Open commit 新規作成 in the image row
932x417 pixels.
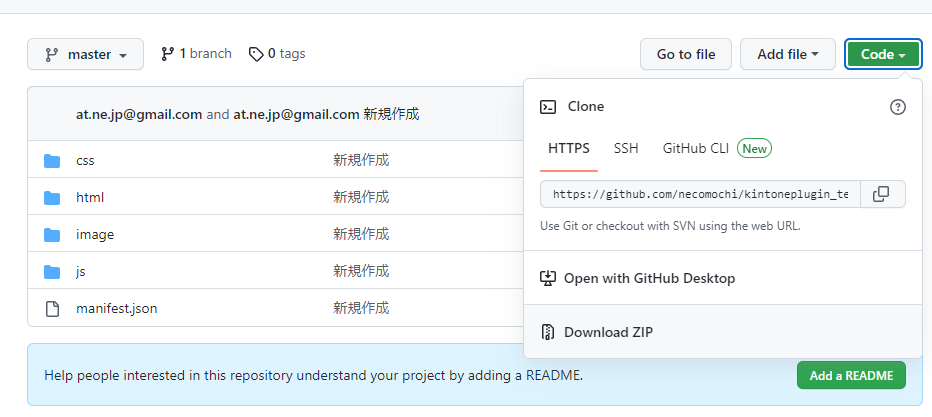coord(361,234)
